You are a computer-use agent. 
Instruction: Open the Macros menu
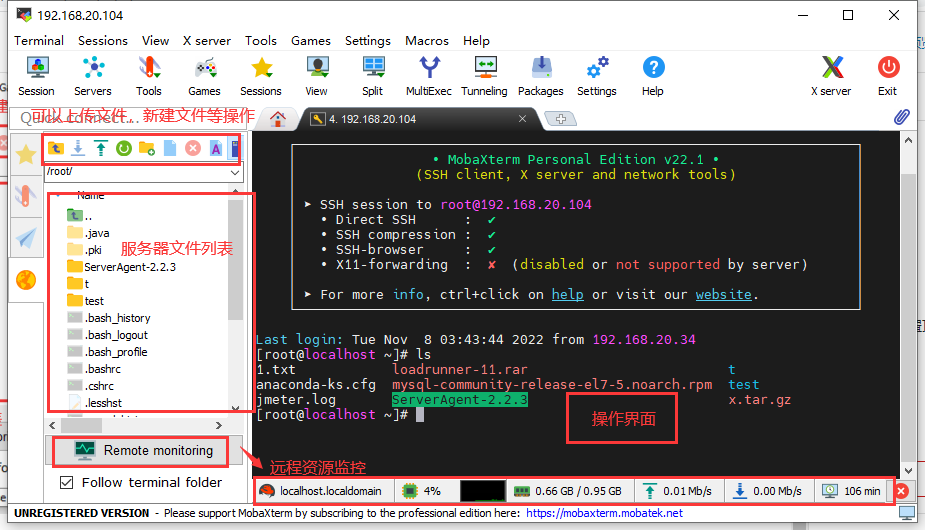pos(427,41)
